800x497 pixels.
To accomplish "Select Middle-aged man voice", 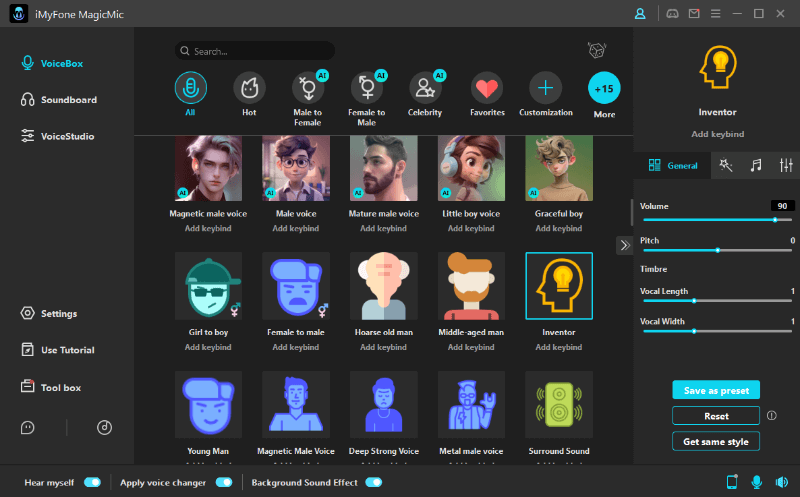I will coord(471,286).
